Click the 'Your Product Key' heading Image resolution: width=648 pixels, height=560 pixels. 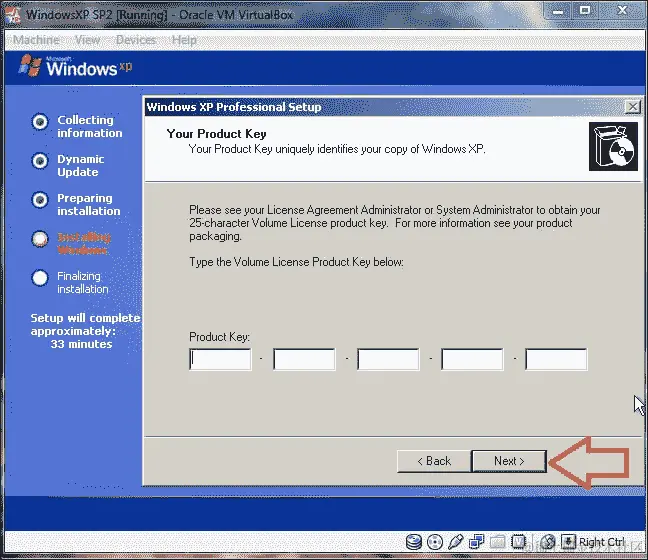pyautogui.click(x=217, y=134)
